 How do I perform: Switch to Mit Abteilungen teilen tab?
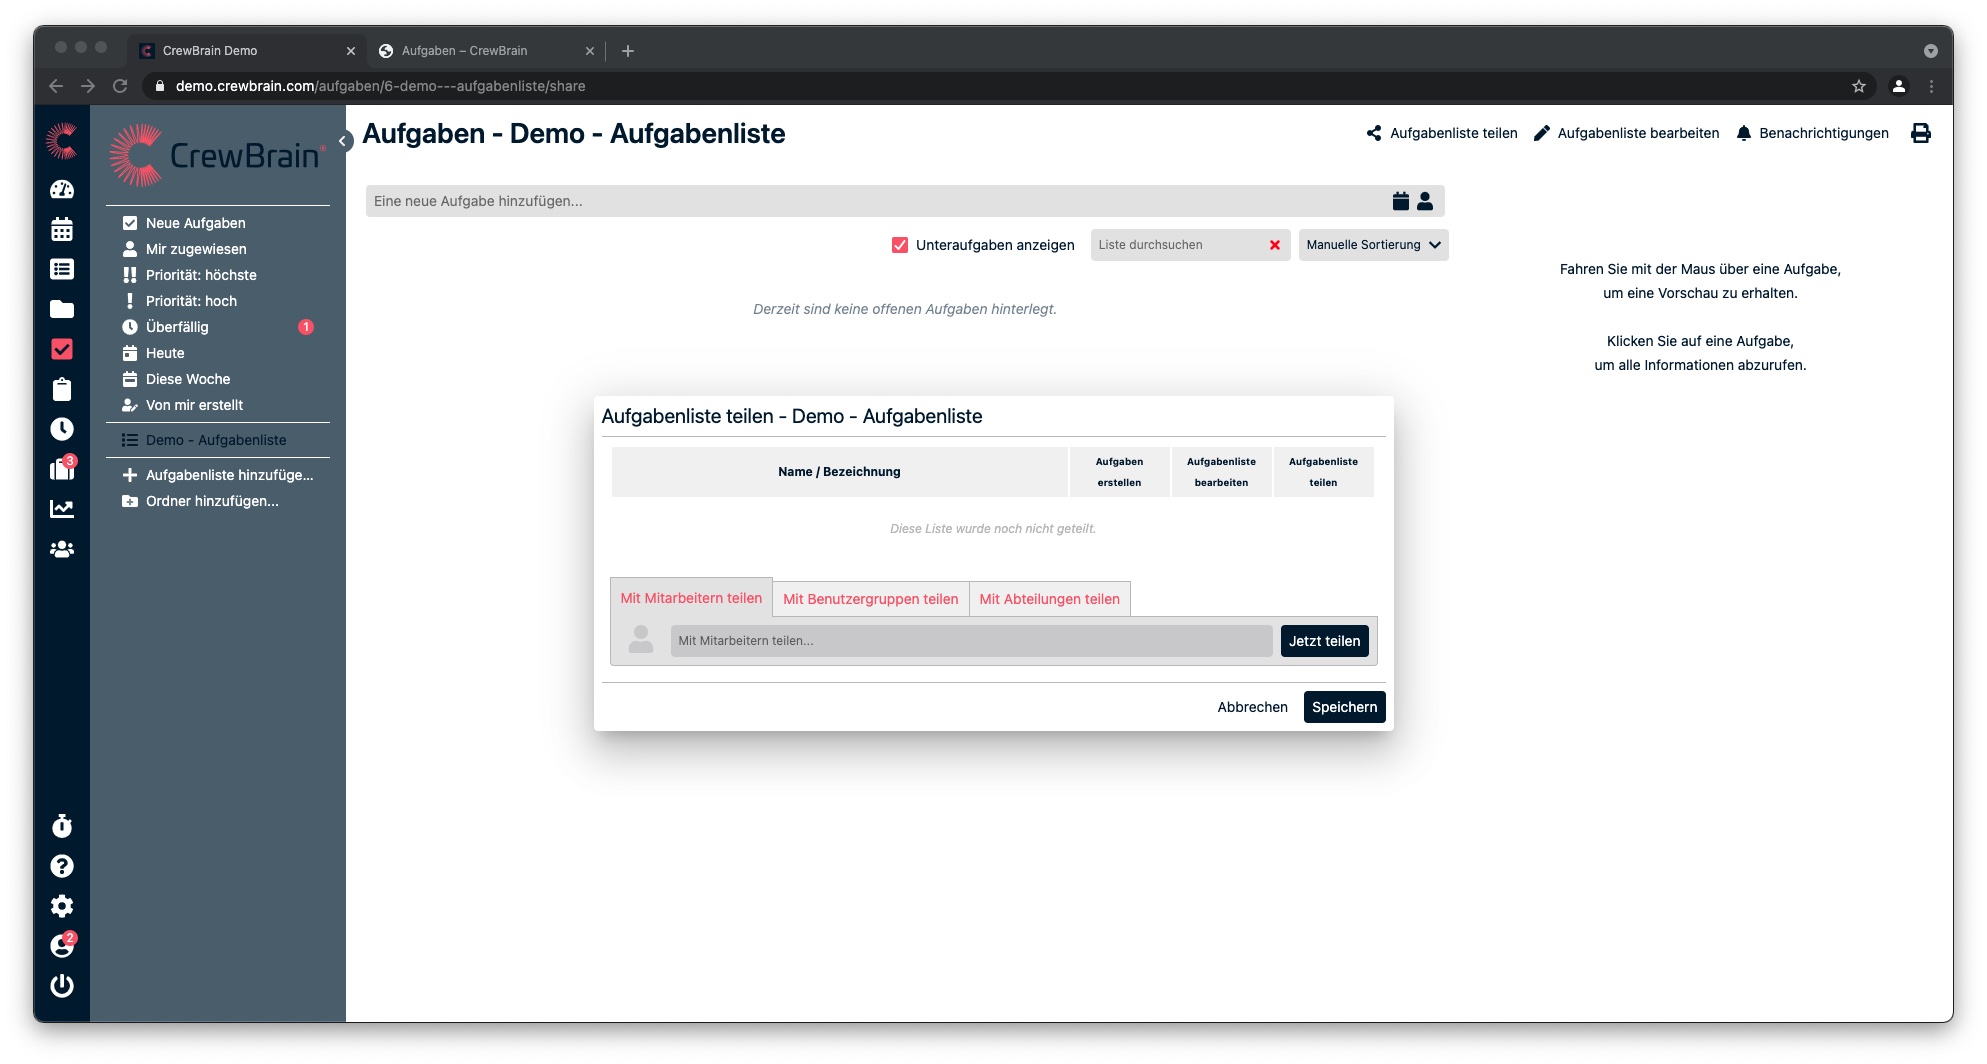(x=1049, y=599)
